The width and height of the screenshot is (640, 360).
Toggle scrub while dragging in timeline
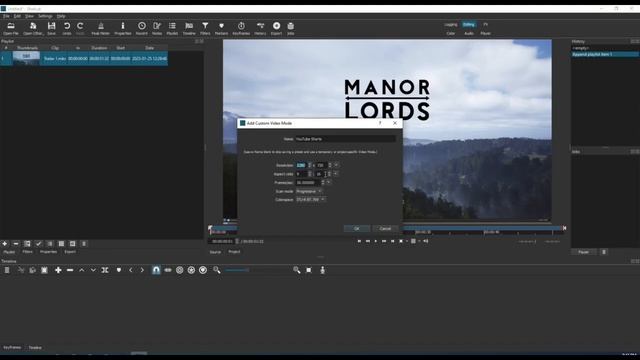[x=168, y=270]
